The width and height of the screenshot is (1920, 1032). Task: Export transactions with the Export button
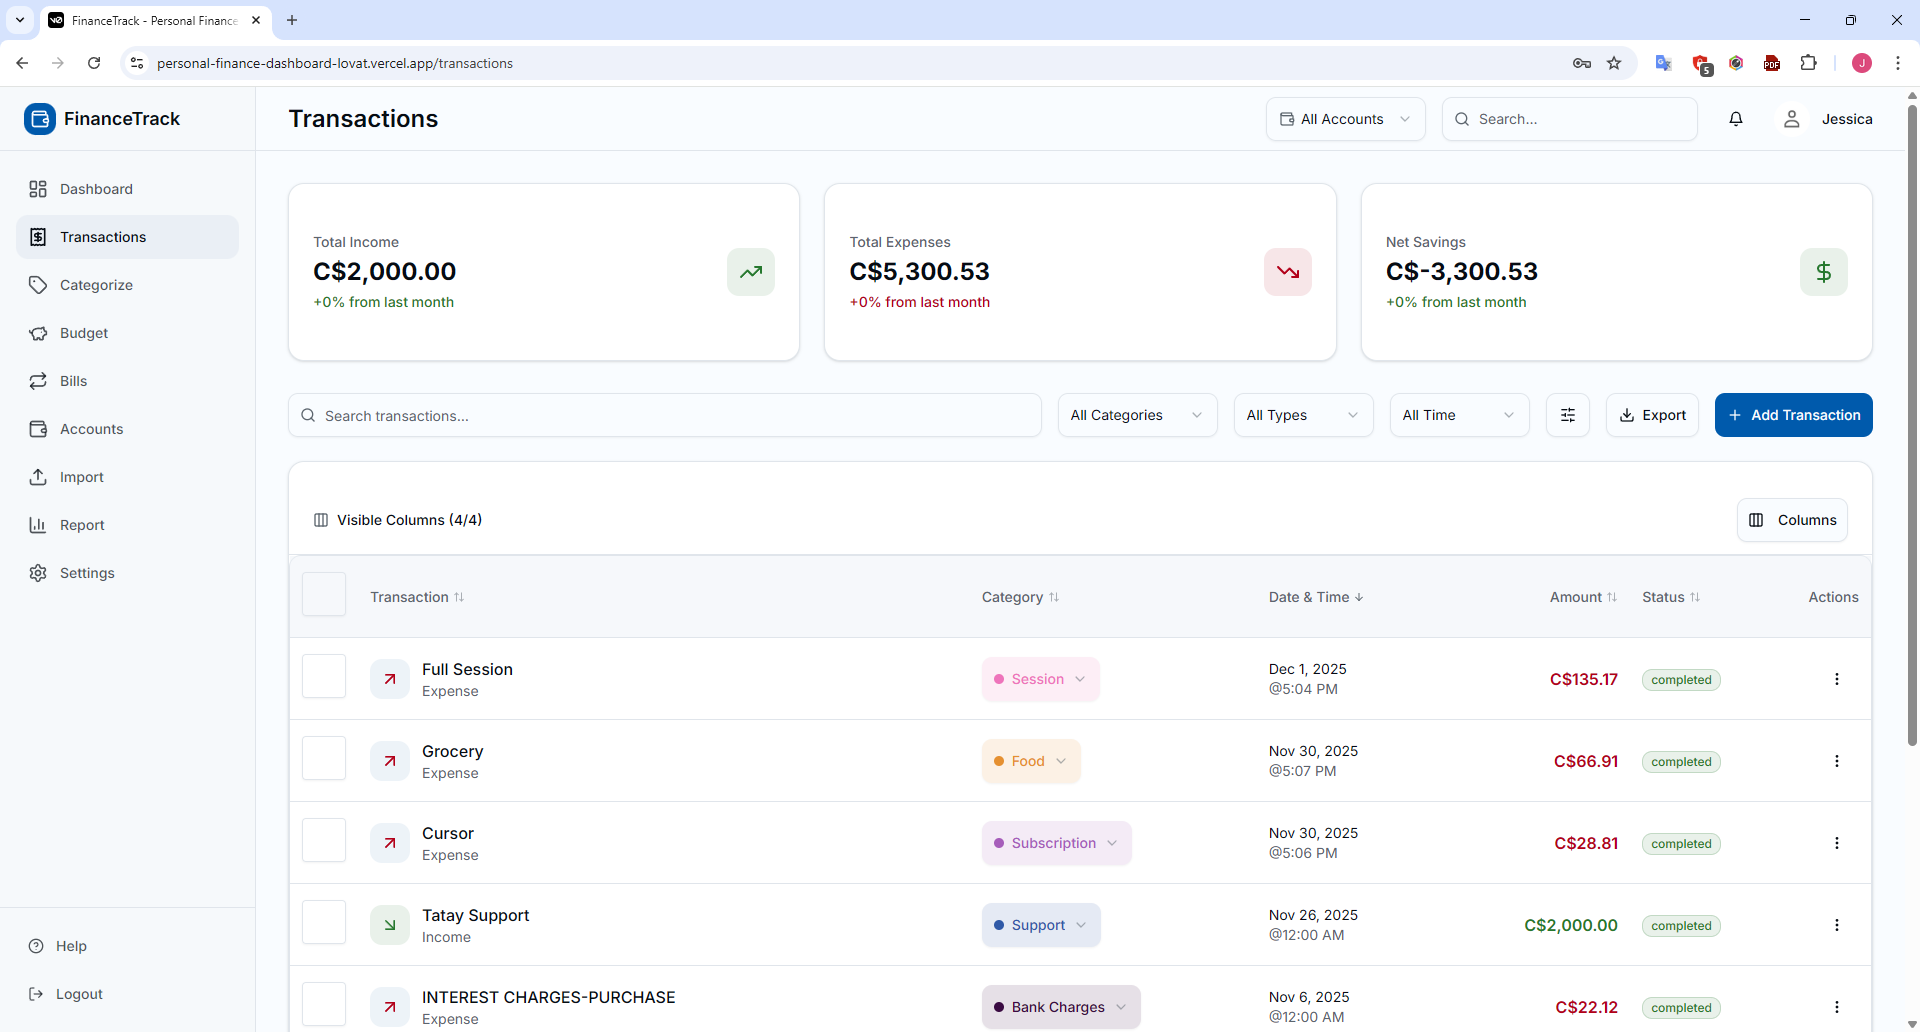[1652, 415]
